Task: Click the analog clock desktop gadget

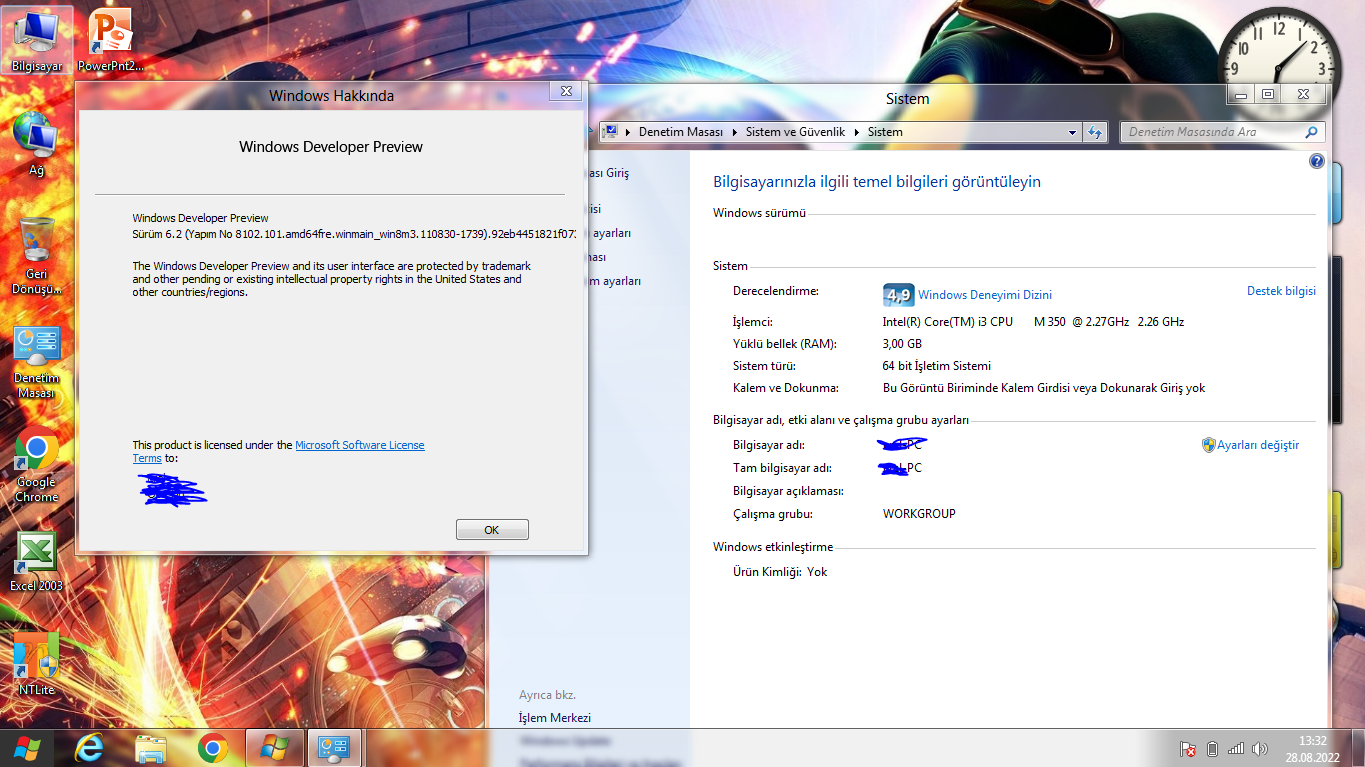Action: [1279, 67]
